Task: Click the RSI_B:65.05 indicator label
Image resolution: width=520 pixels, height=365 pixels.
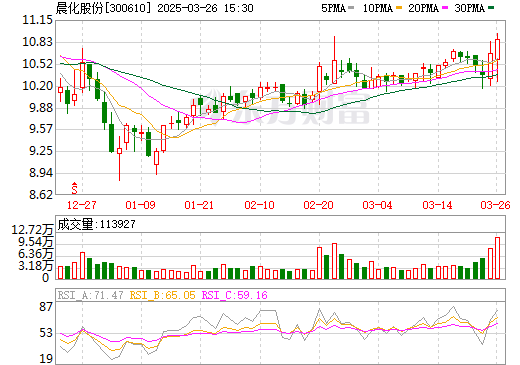Action: pyautogui.click(x=162, y=295)
